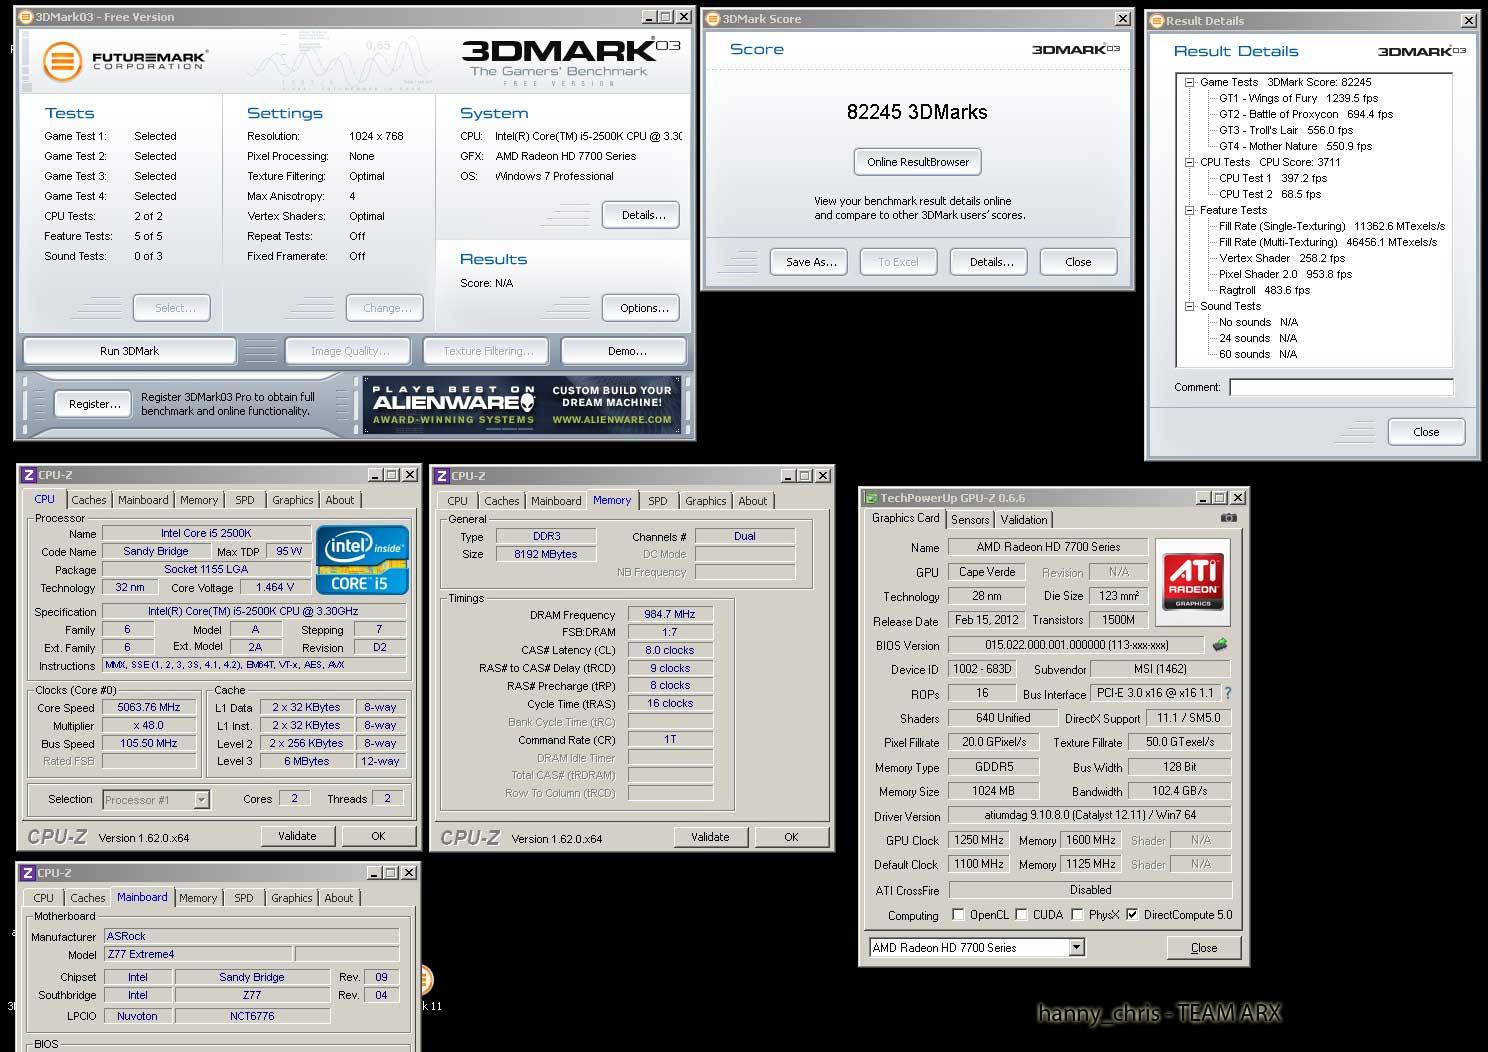Click the Online ResultBrowser button
1488x1052 pixels.
click(x=918, y=162)
